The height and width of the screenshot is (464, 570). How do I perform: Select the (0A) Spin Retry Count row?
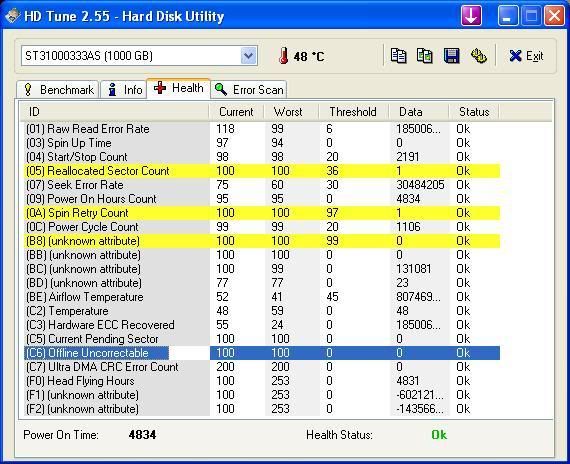[x=262, y=213]
